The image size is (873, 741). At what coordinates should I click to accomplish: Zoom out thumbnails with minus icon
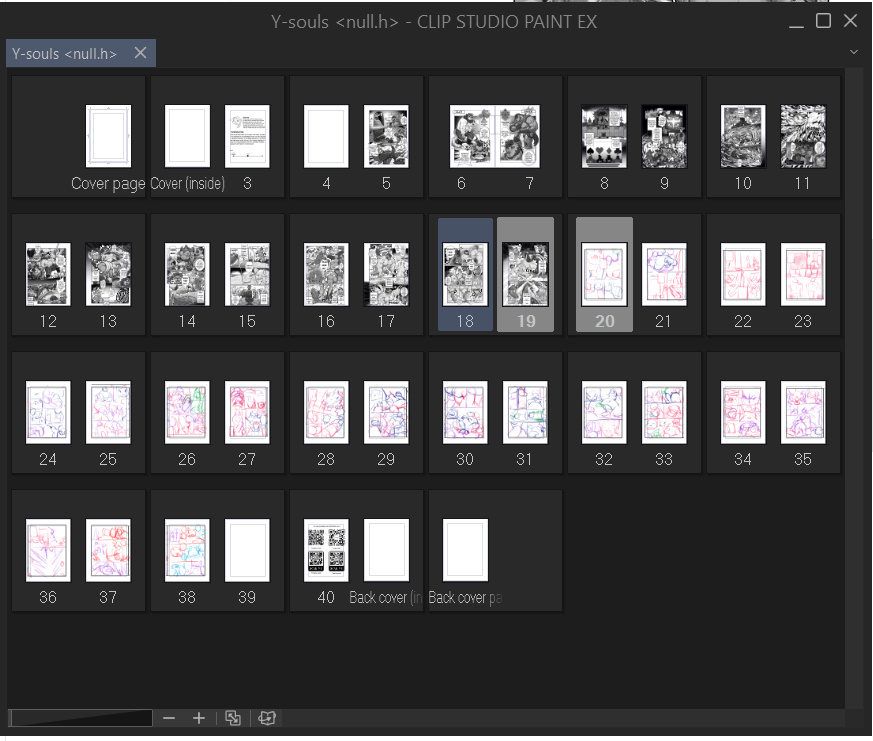pos(169,718)
